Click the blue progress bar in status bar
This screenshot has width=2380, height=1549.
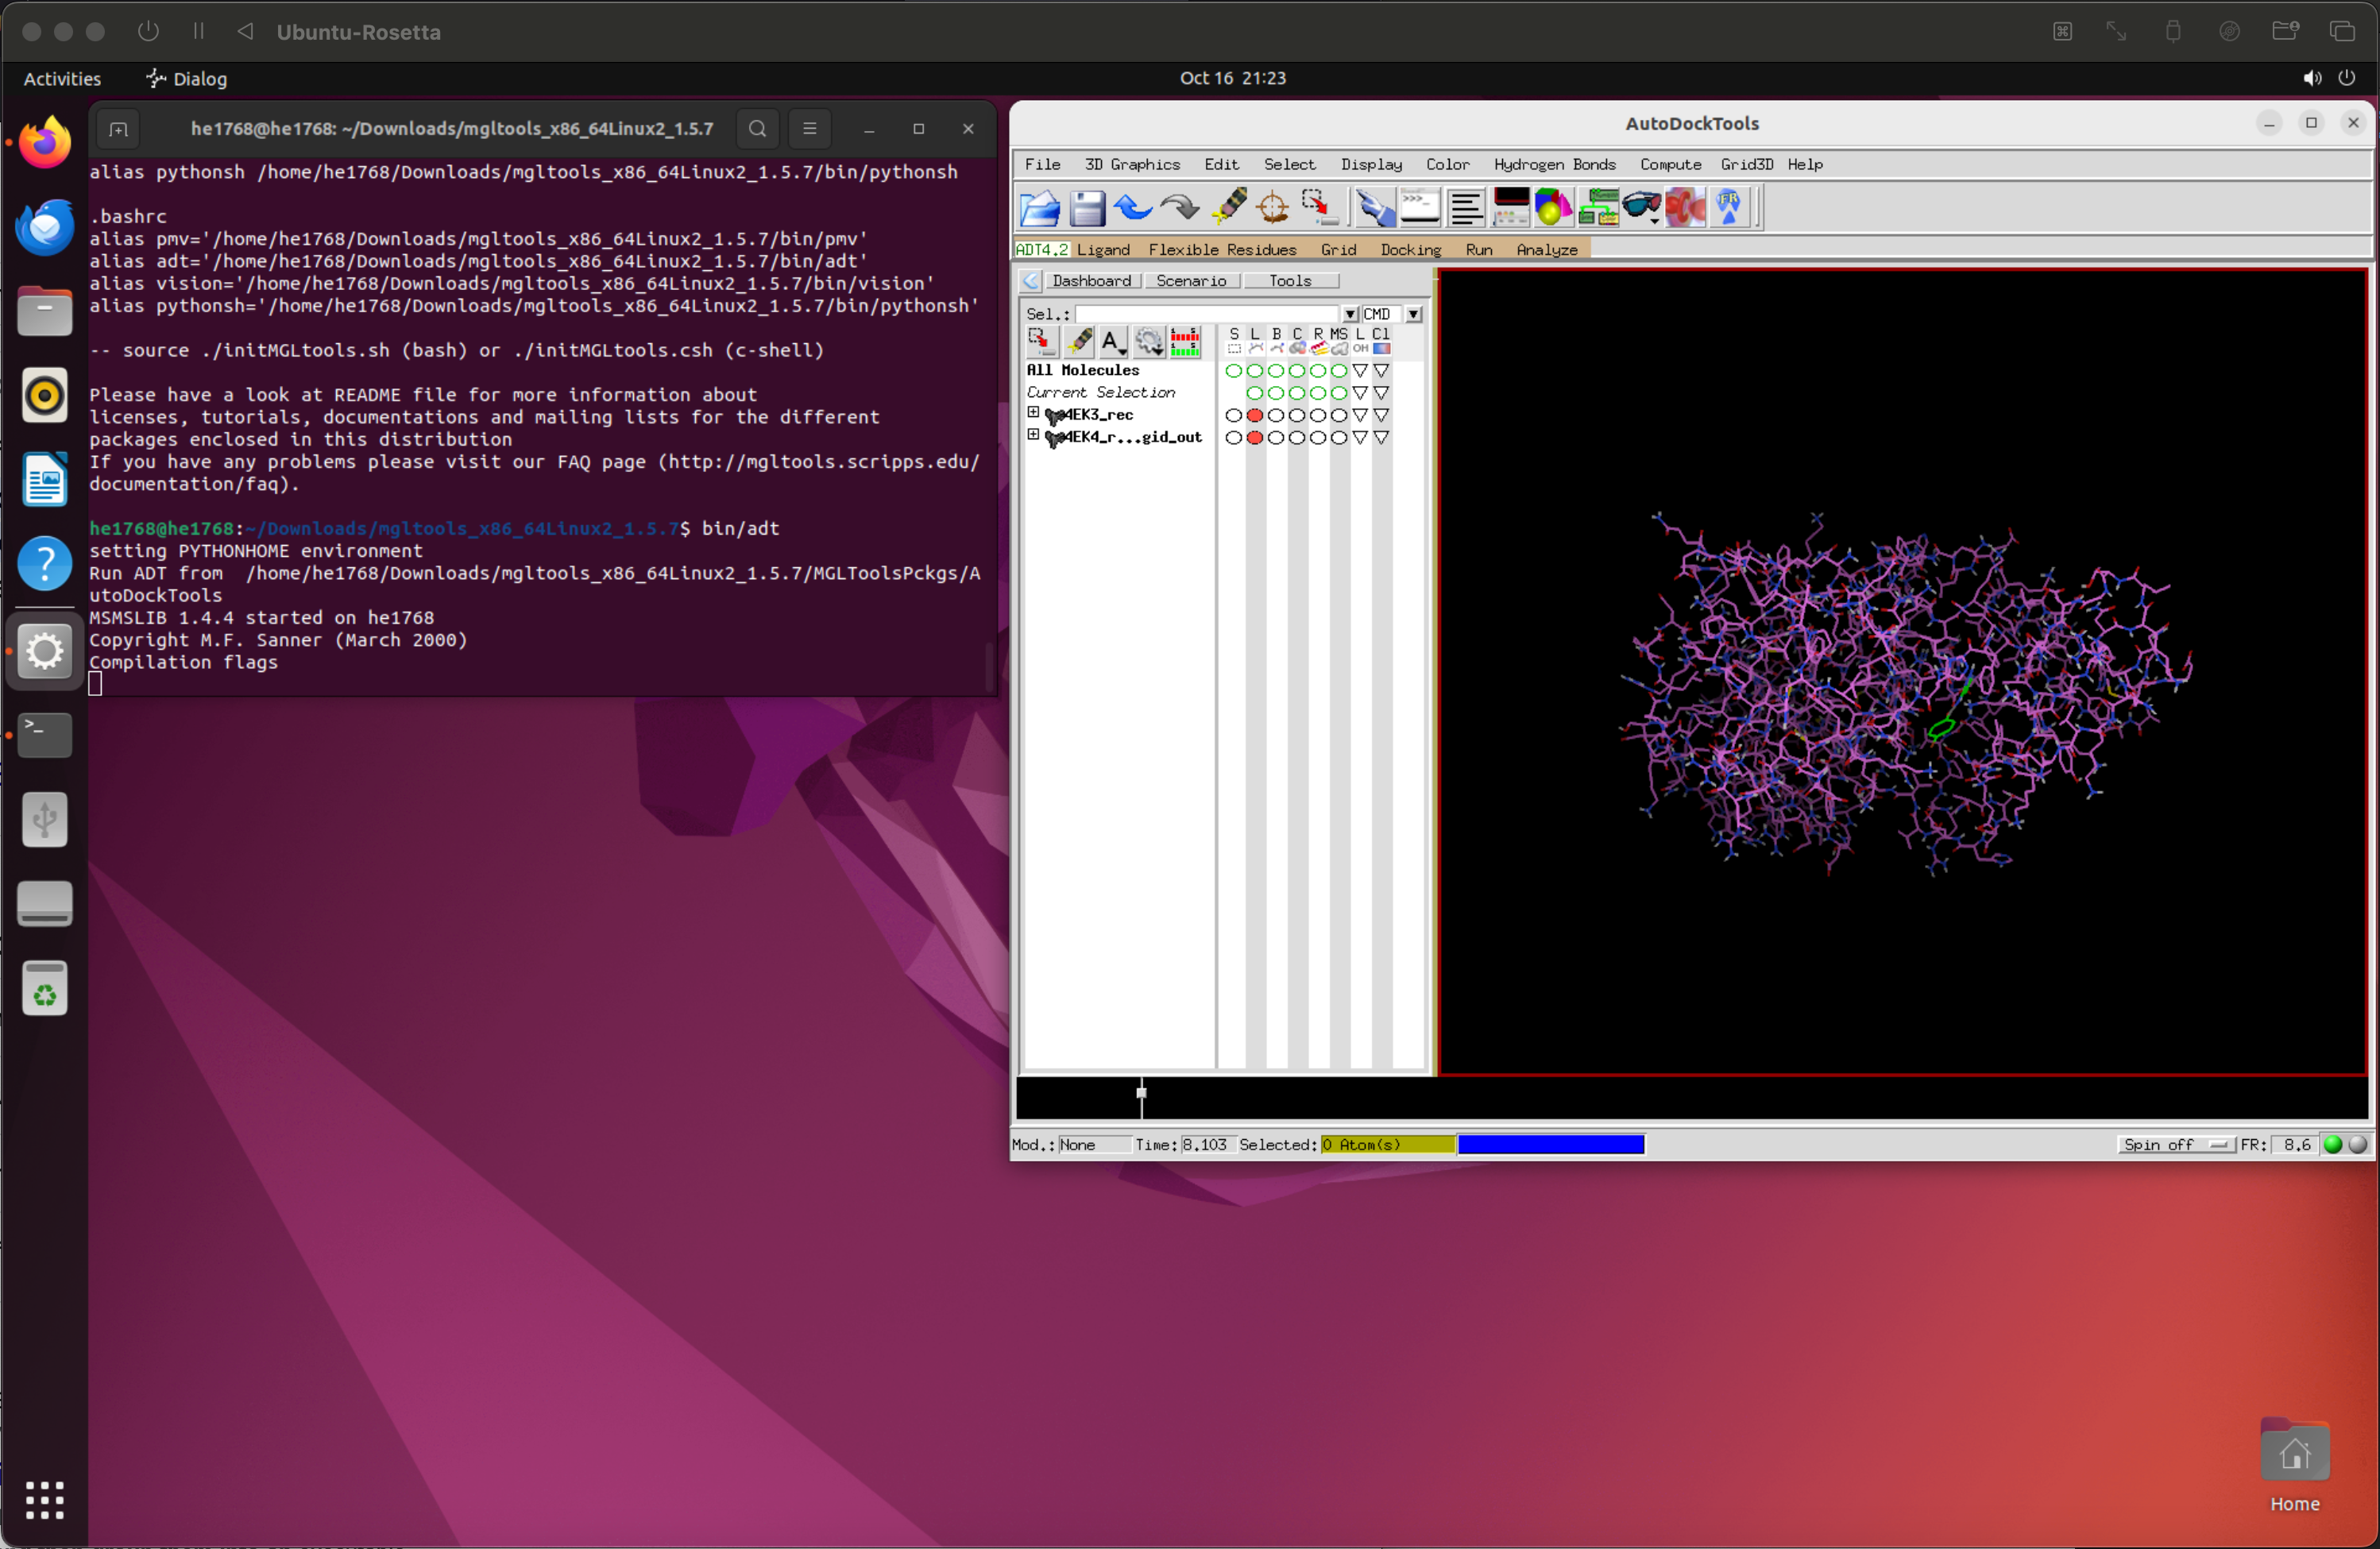pos(1550,1145)
